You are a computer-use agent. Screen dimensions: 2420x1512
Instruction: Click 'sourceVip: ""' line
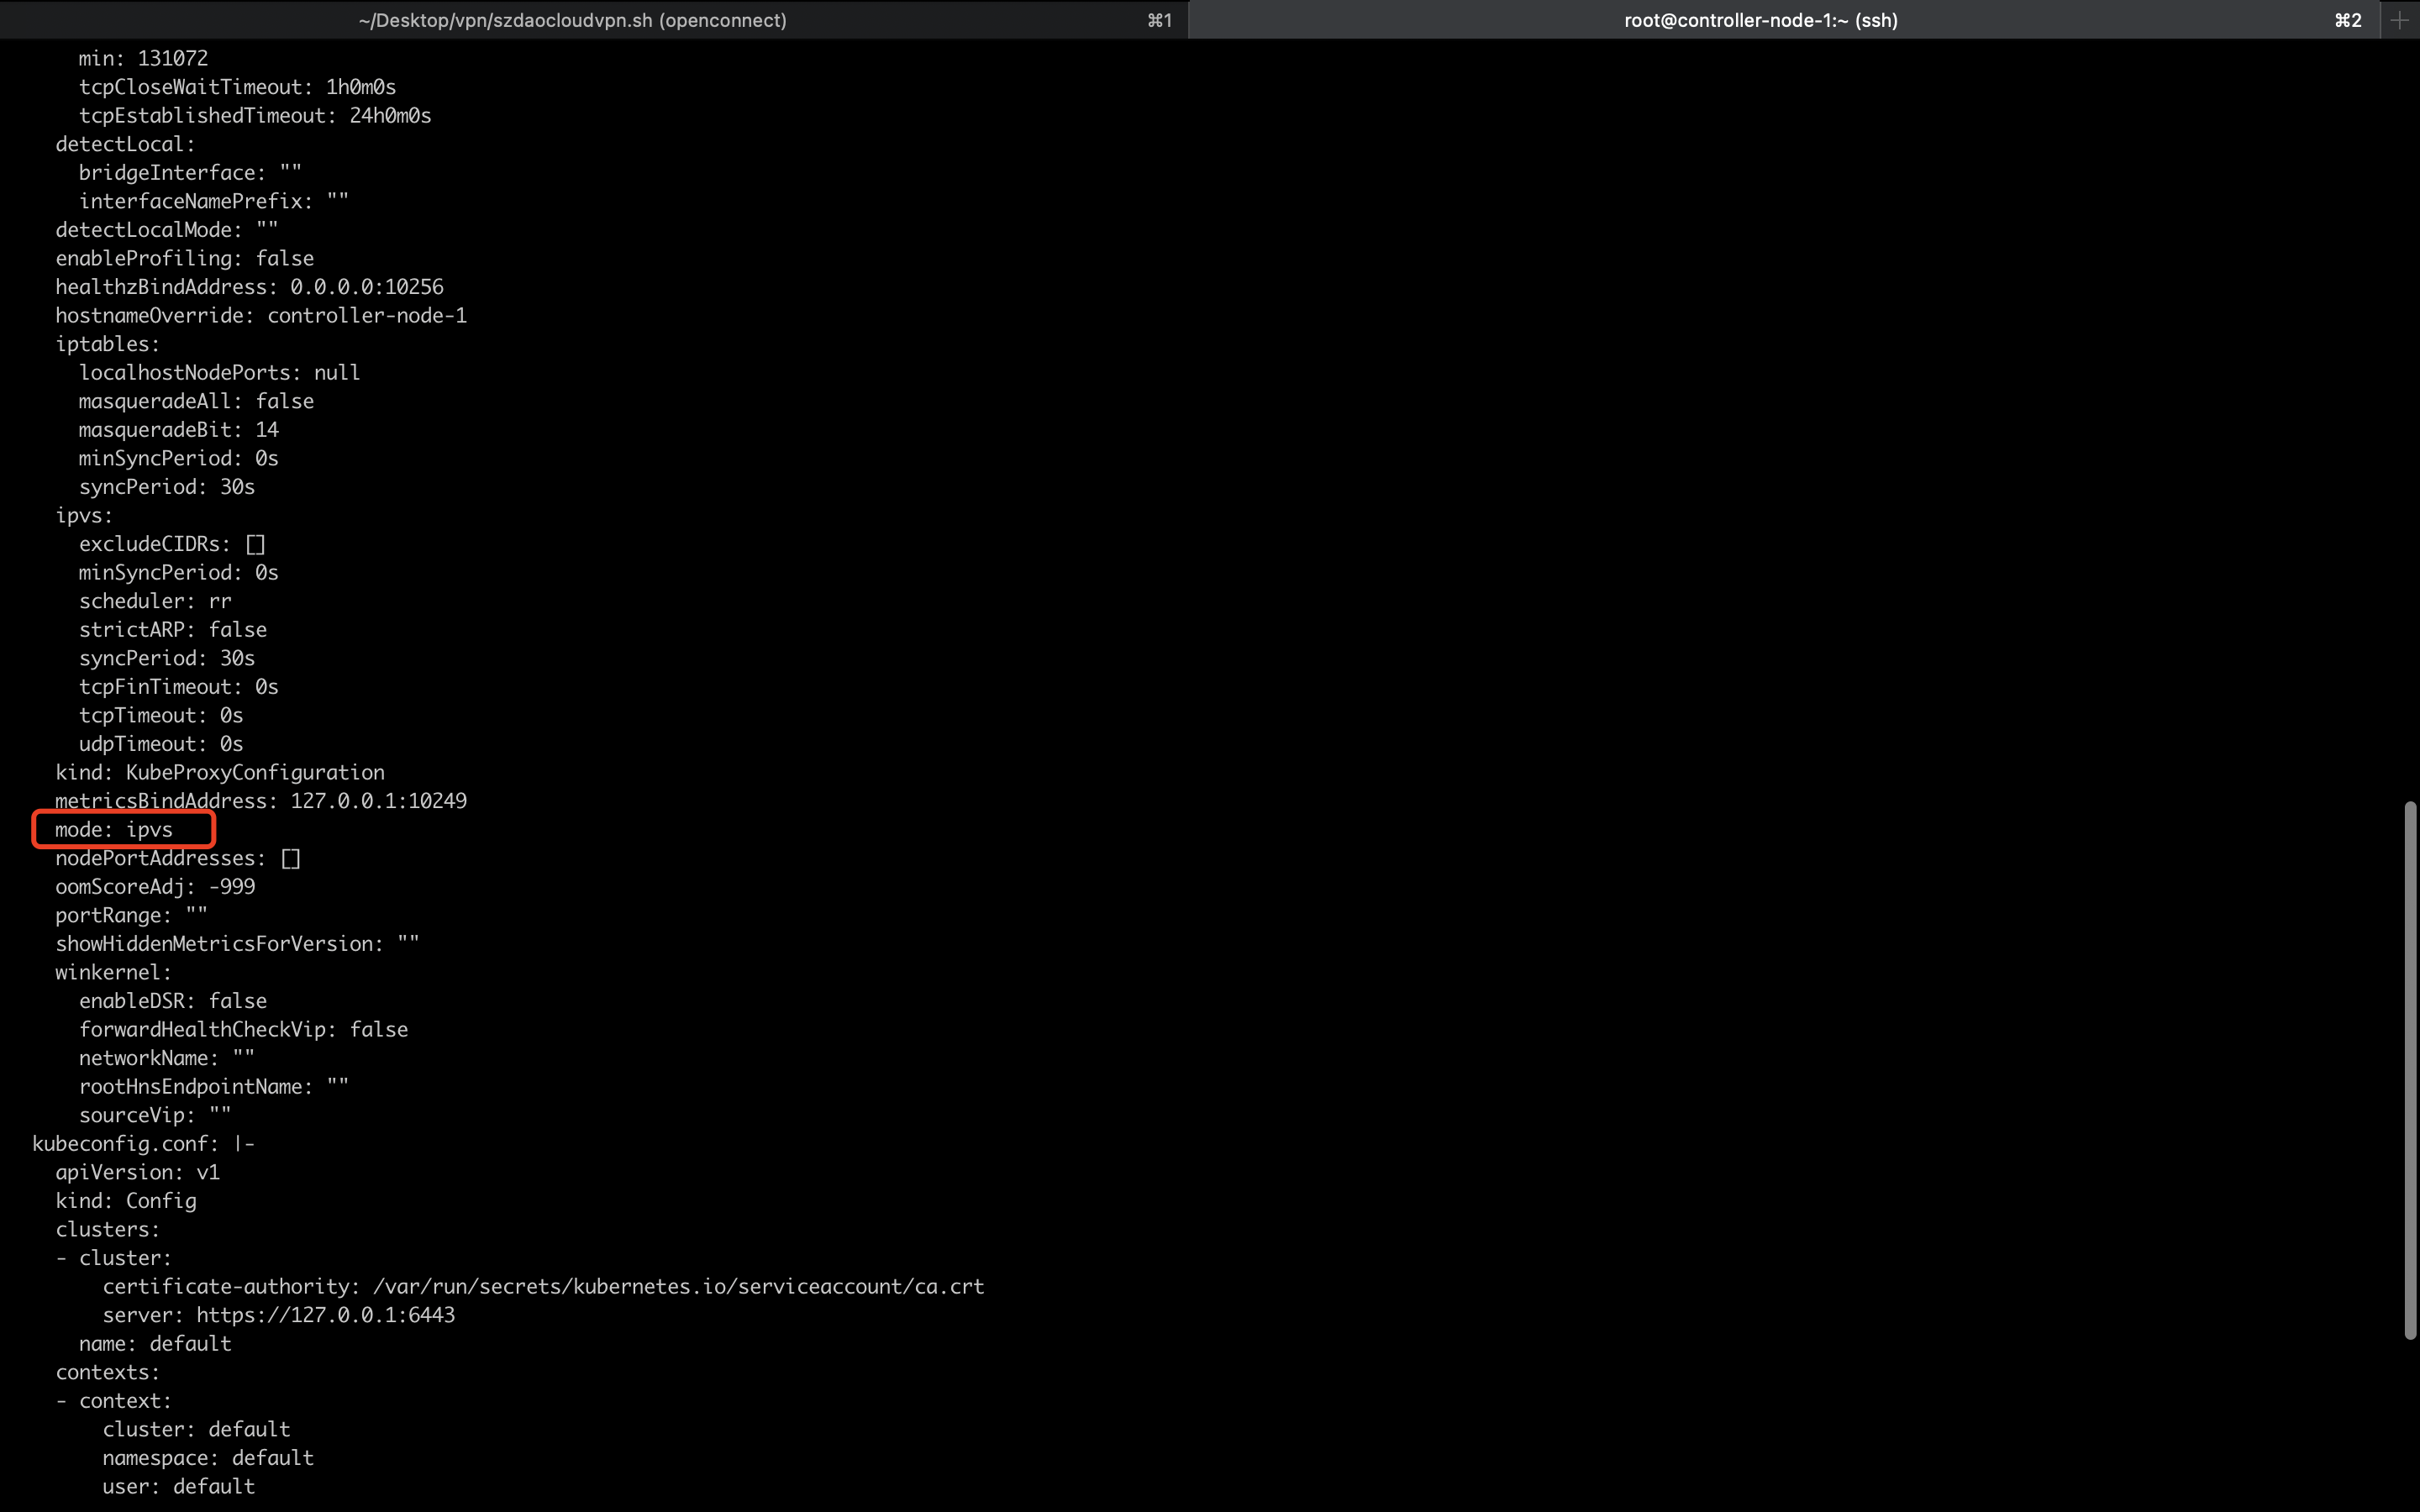[155, 1115]
